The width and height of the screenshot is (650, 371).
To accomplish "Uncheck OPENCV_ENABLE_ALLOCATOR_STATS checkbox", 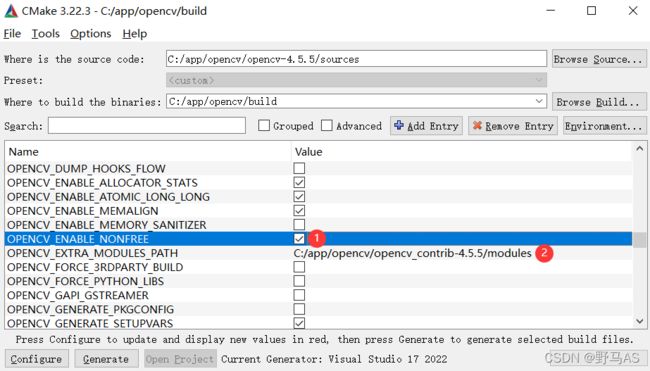I will [x=299, y=182].
